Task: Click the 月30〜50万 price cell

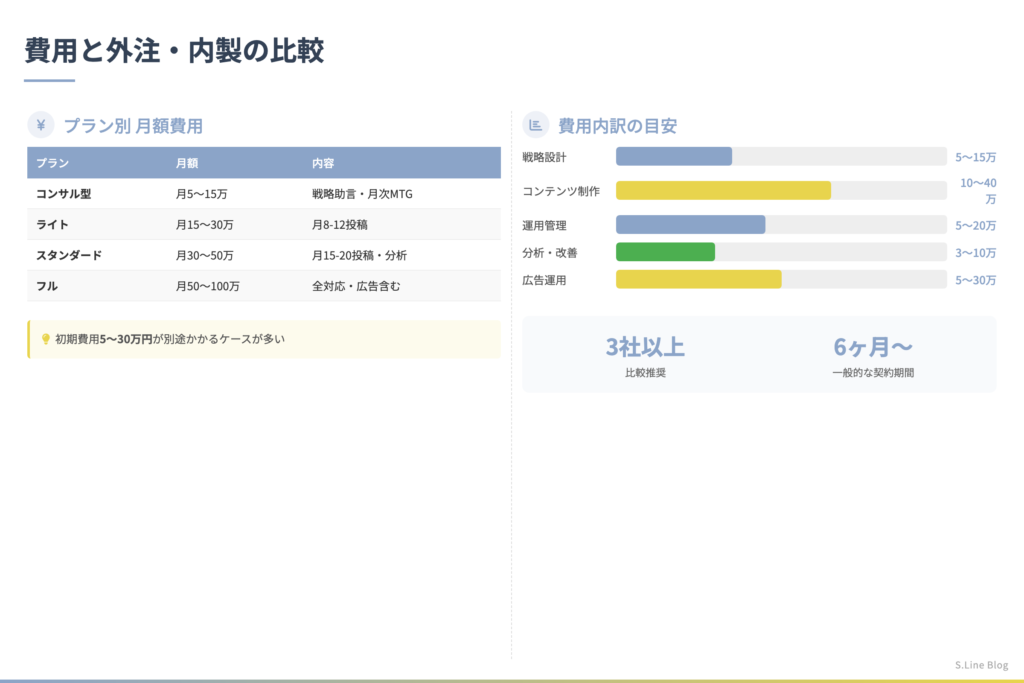Action: click(x=204, y=255)
